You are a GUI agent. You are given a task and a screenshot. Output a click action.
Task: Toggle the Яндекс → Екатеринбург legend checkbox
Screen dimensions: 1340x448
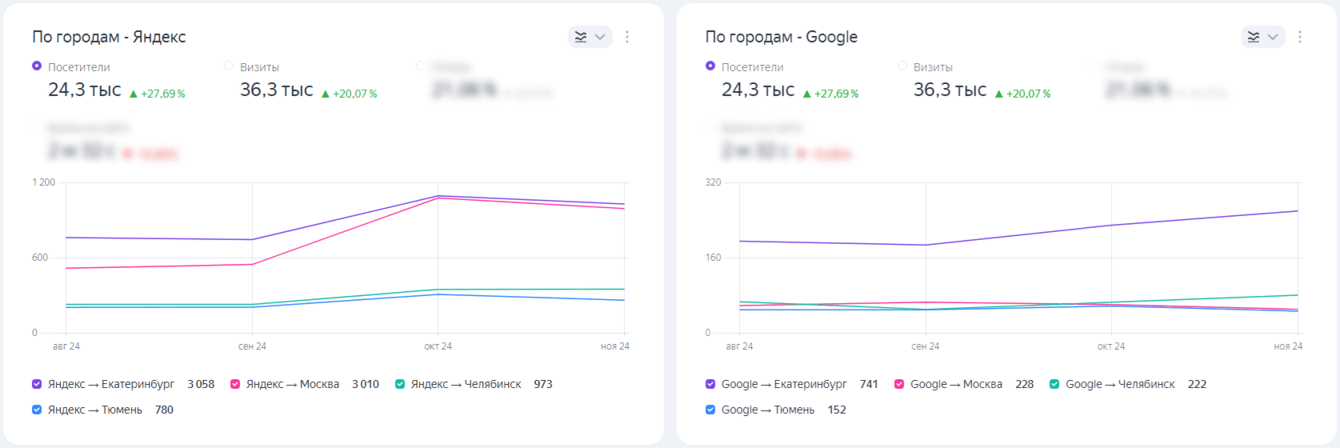37,384
